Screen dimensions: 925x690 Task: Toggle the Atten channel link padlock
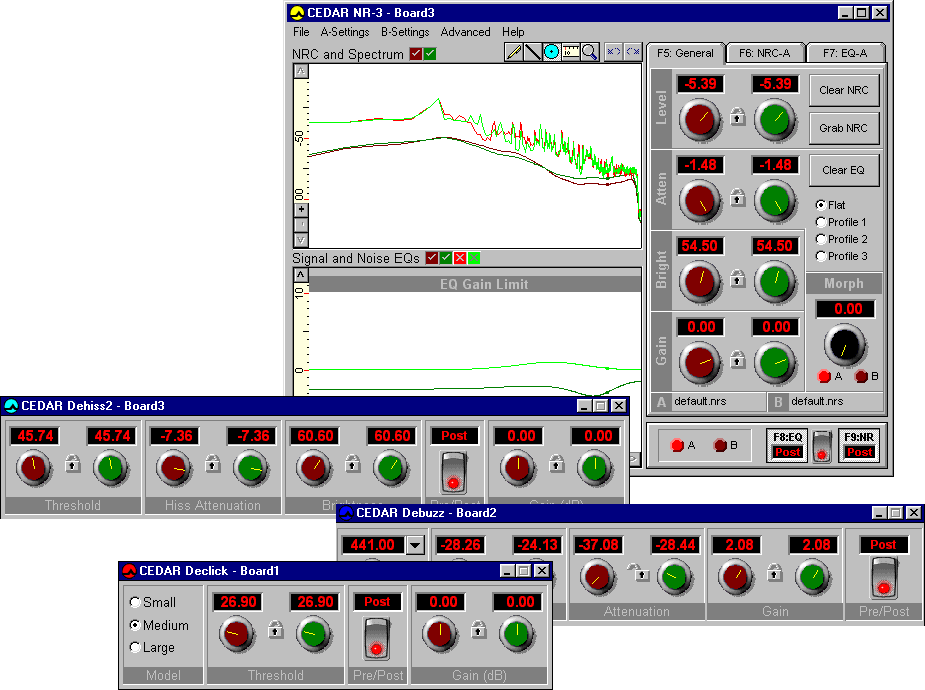(x=737, y=198)
